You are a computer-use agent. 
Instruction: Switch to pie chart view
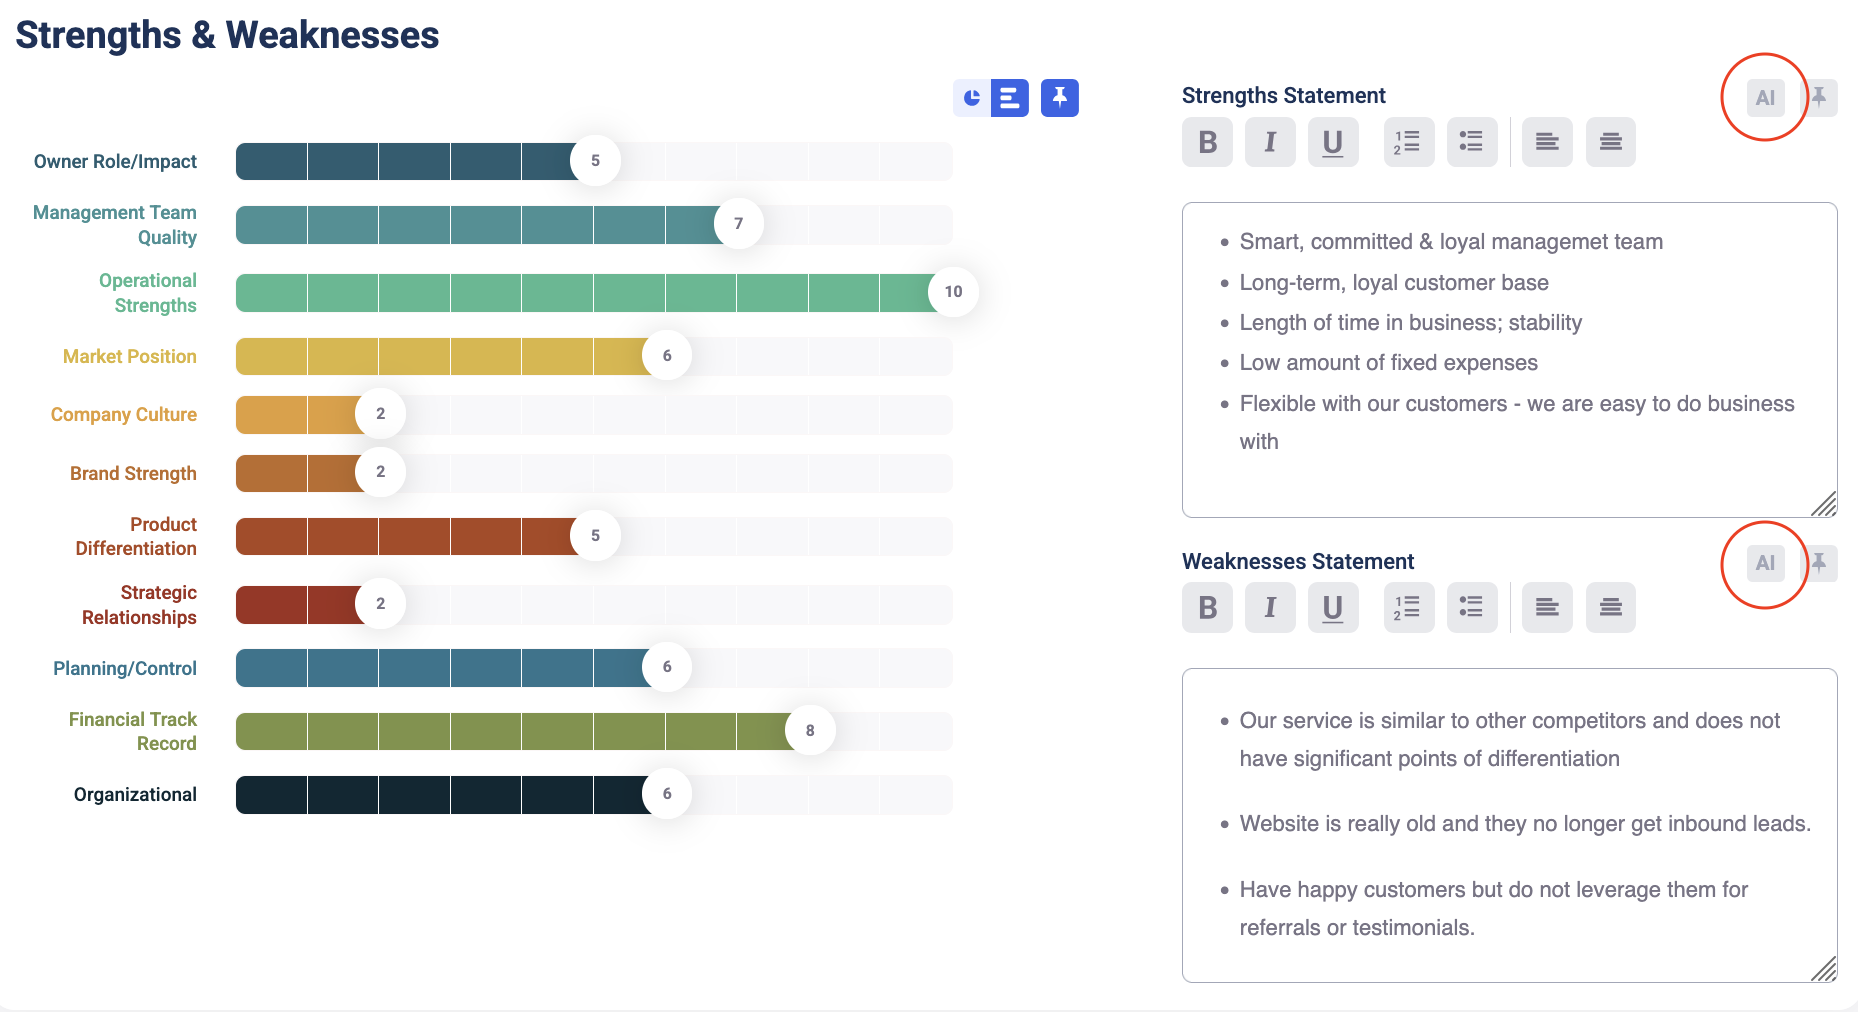tap(972, 98)
